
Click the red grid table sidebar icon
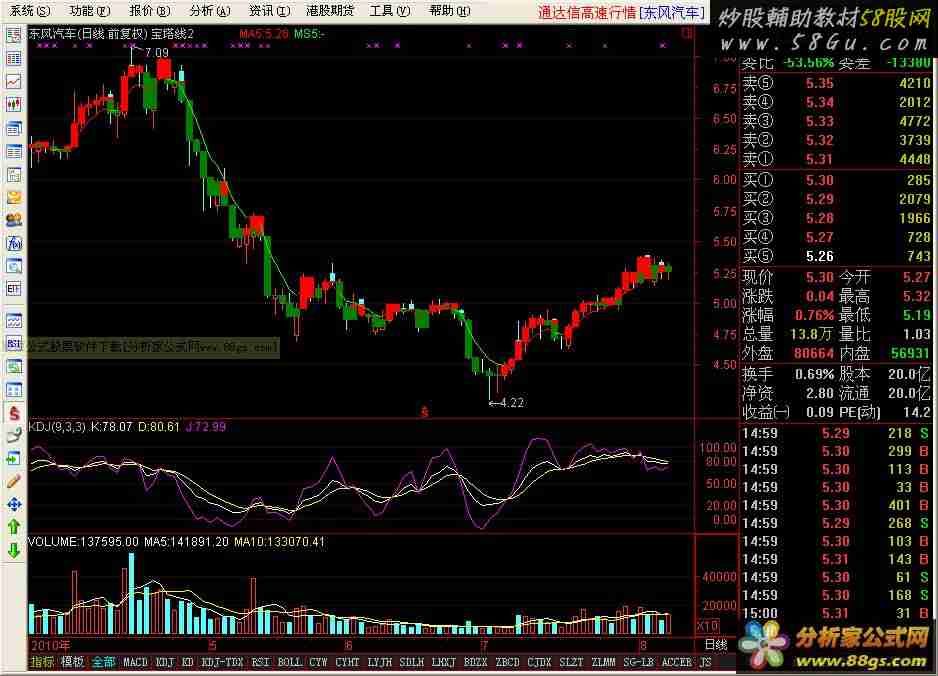[14, 58]
